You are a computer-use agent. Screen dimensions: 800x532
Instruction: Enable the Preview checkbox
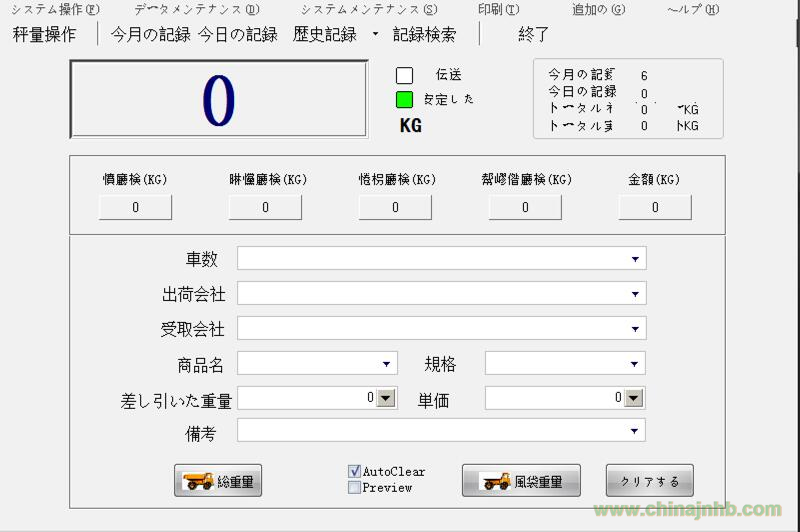[354, 487]
